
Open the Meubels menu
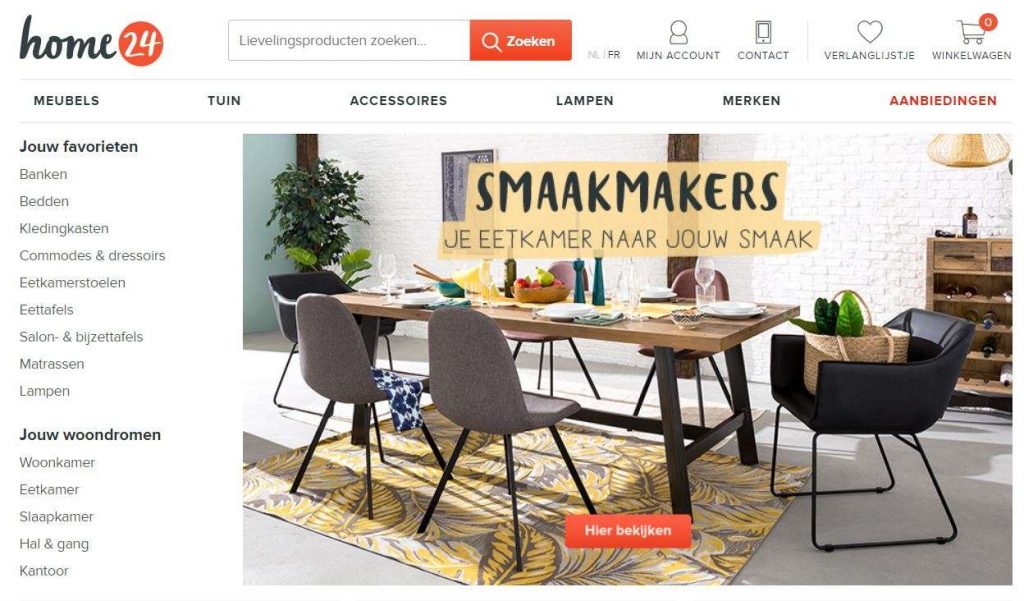pos(67,101)
